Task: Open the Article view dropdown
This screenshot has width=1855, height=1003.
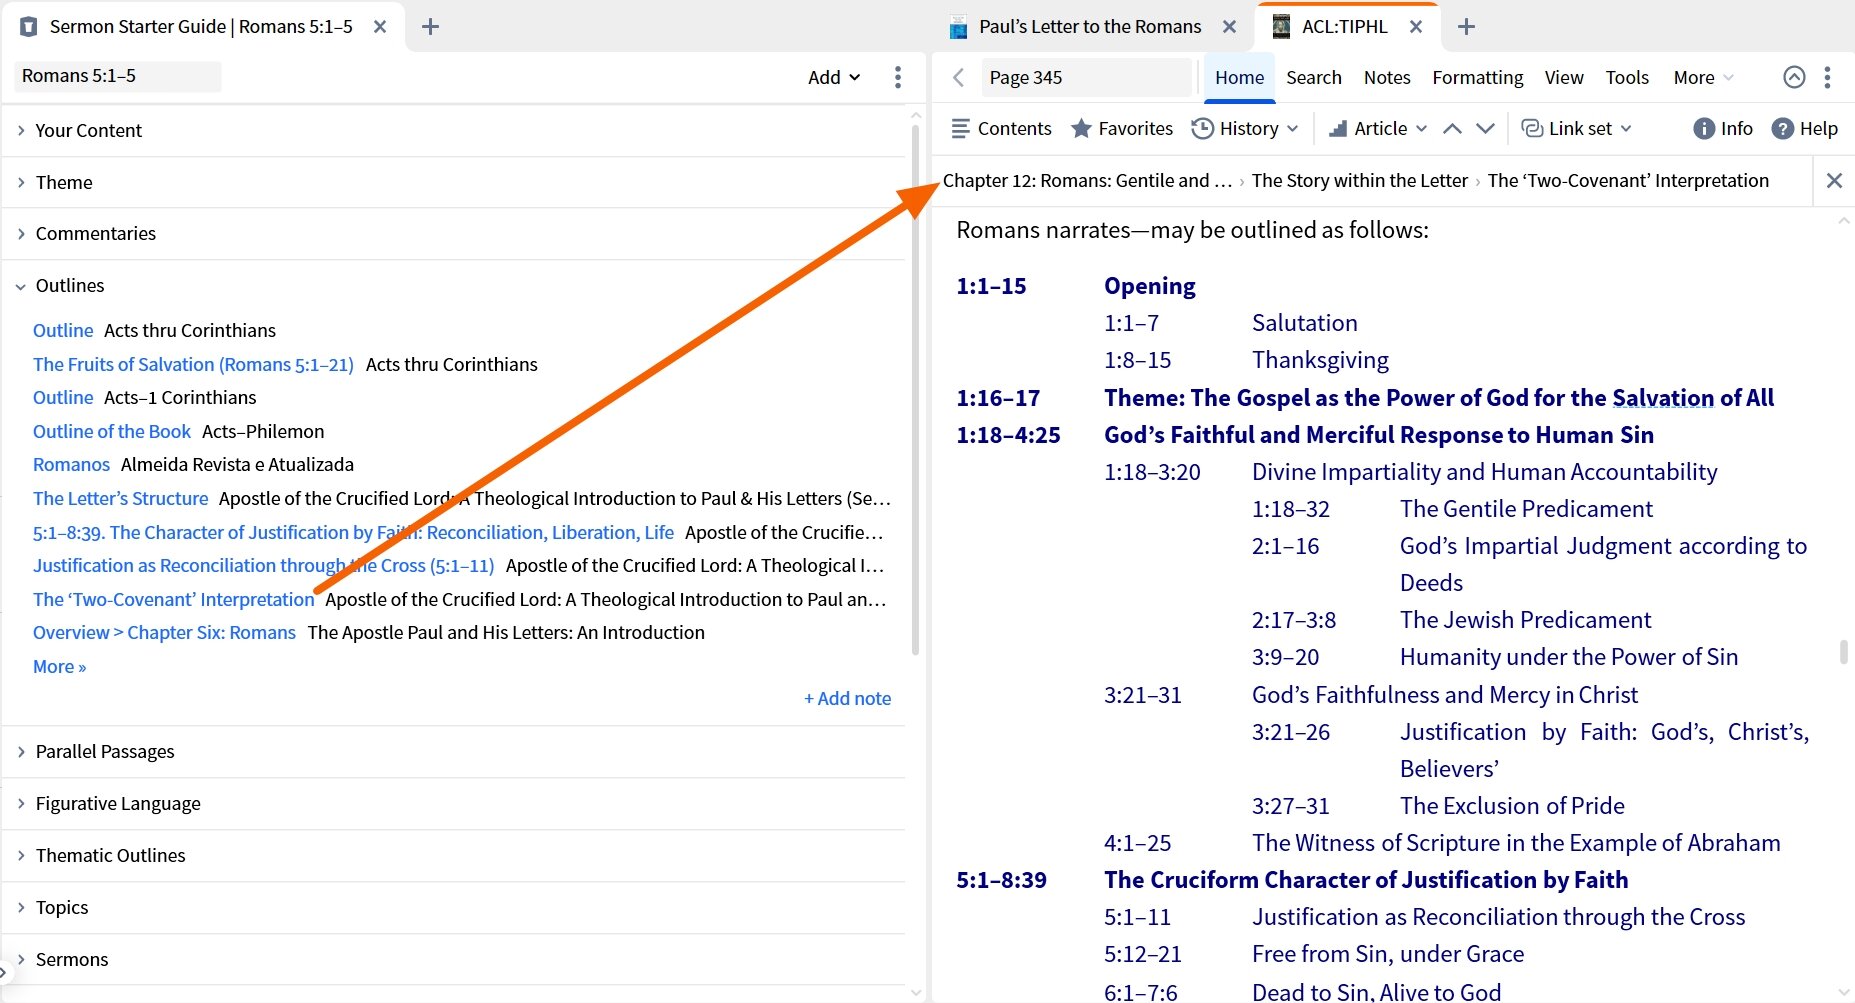Action: pos(1377,128)
